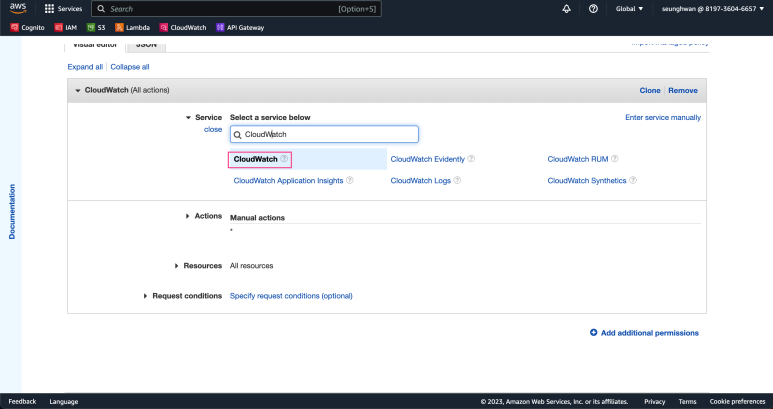Click Feedback in the footer

(x=22, y=402)
